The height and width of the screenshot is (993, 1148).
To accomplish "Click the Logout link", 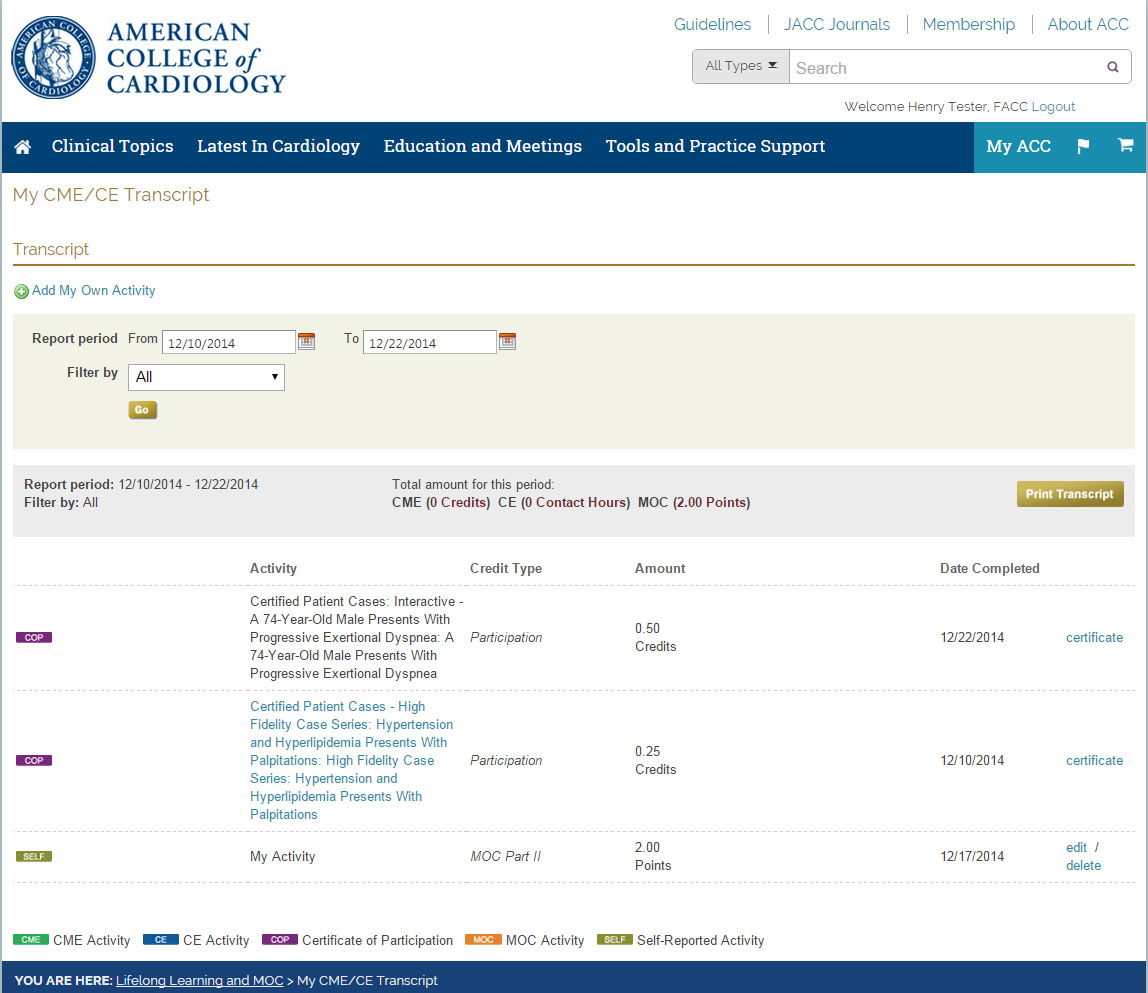I will click(1053, 107).
